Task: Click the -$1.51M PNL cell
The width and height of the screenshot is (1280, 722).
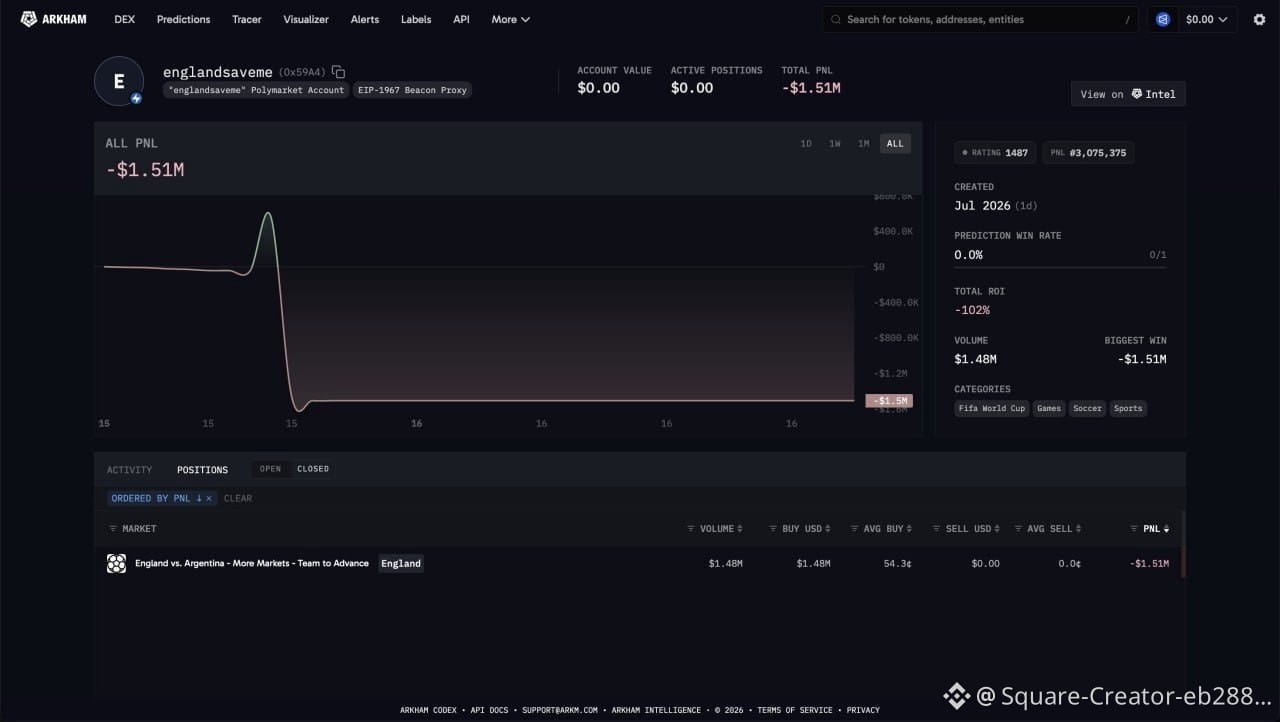Action: coord(1150,563)
